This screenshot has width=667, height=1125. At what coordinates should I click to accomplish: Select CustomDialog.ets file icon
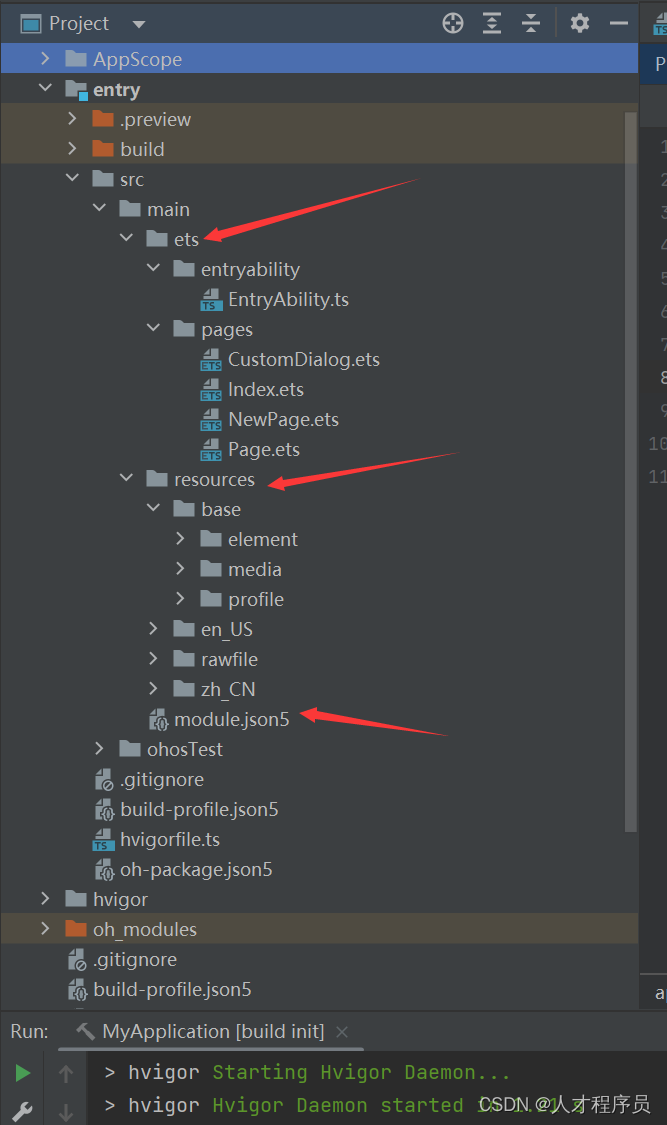(211, 359)
